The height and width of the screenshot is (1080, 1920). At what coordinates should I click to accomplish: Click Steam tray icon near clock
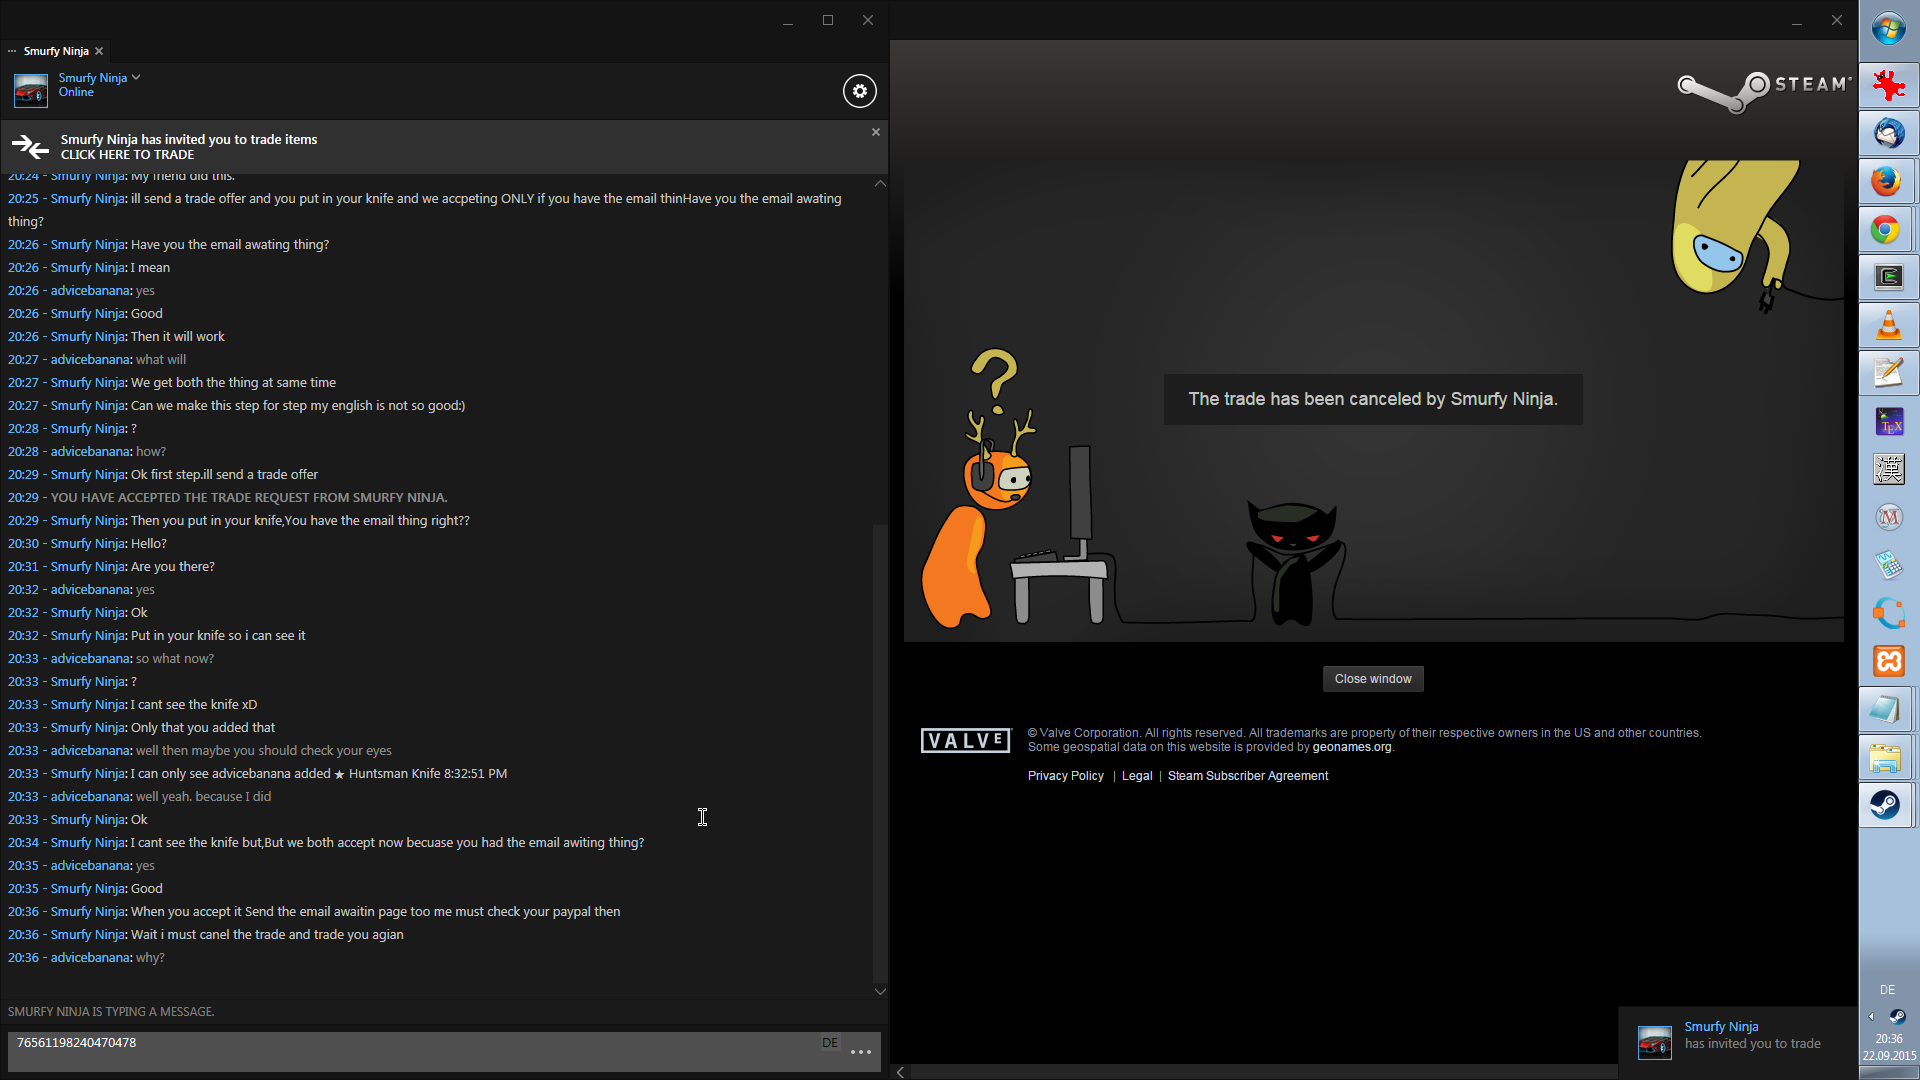1897,1016
